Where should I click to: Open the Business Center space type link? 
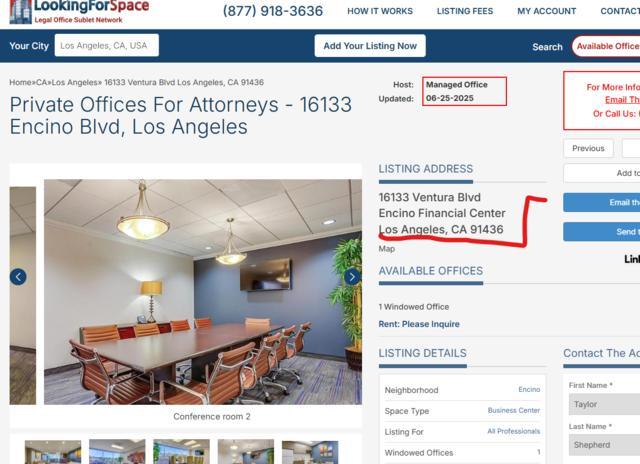pos(513,410)
